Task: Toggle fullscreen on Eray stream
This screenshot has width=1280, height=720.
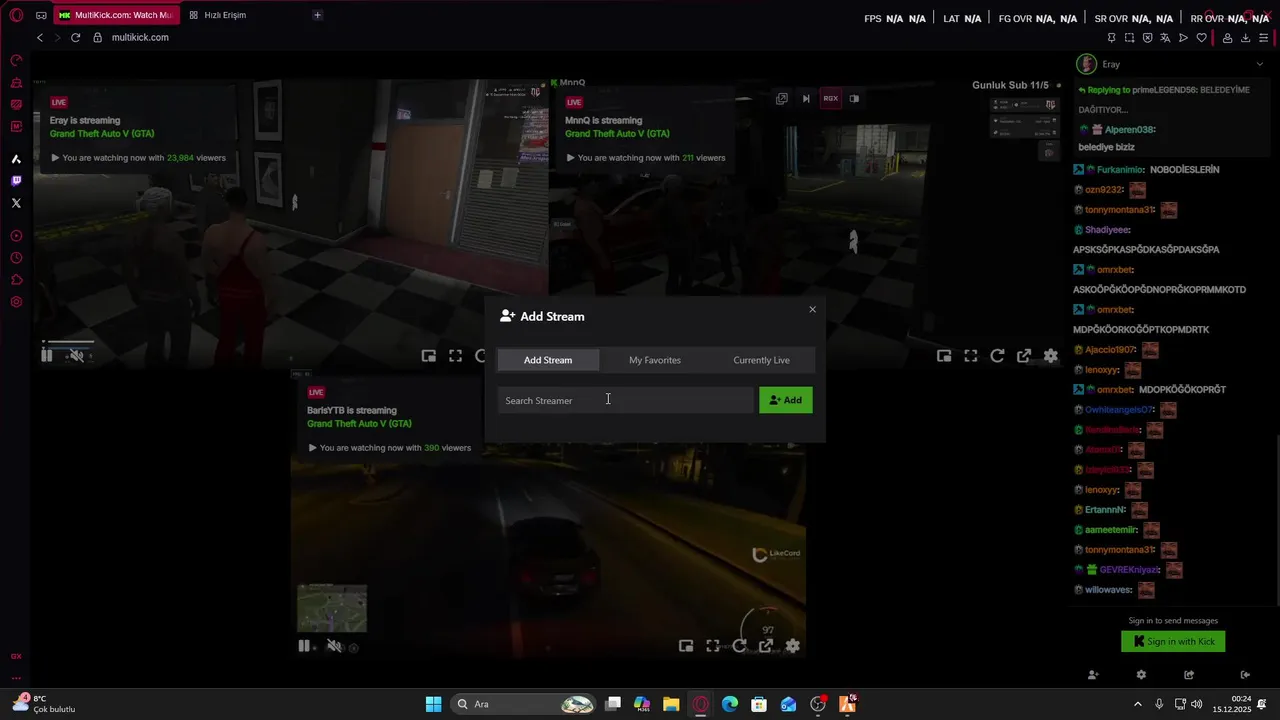Action: pyautogui.click(x=455, y=356)
